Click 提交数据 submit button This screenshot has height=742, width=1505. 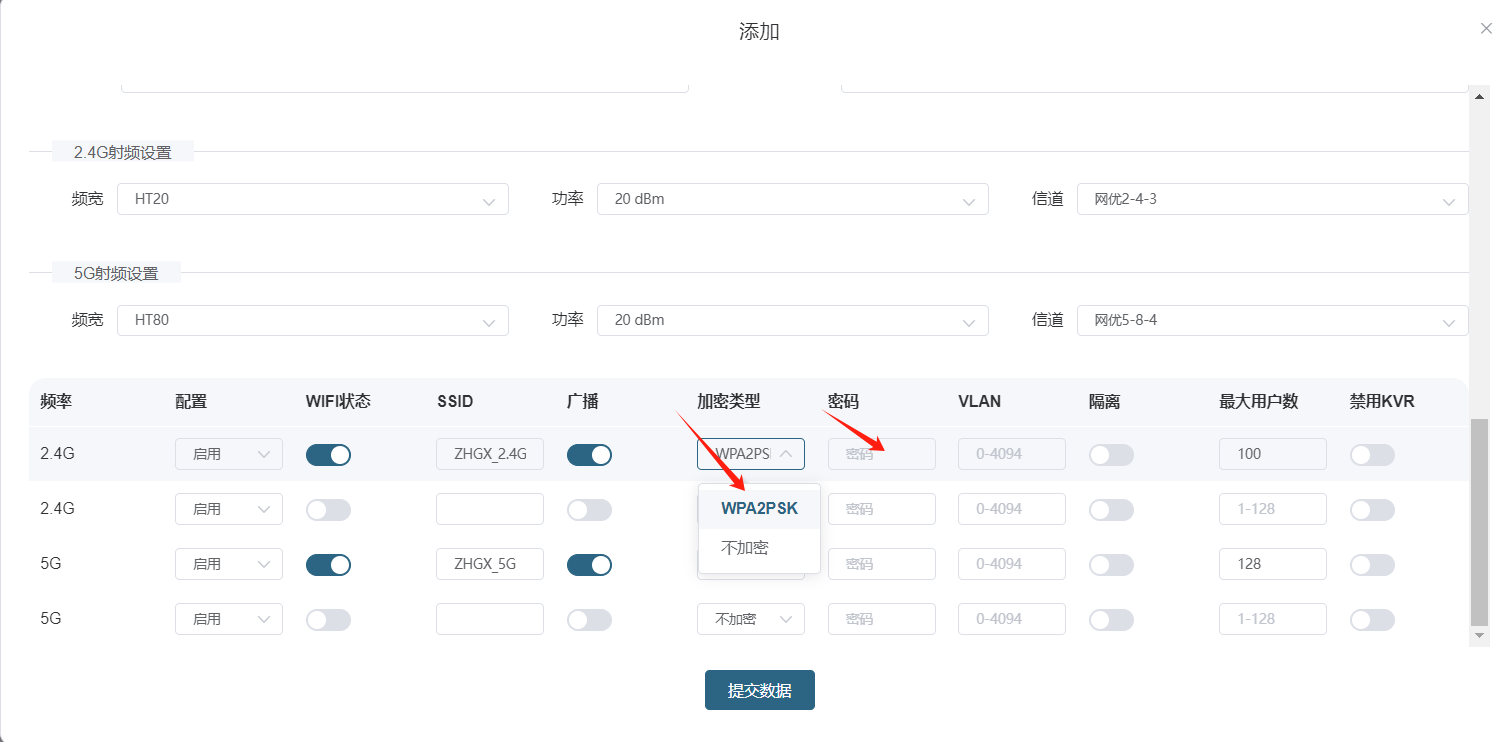click(759, 690)
